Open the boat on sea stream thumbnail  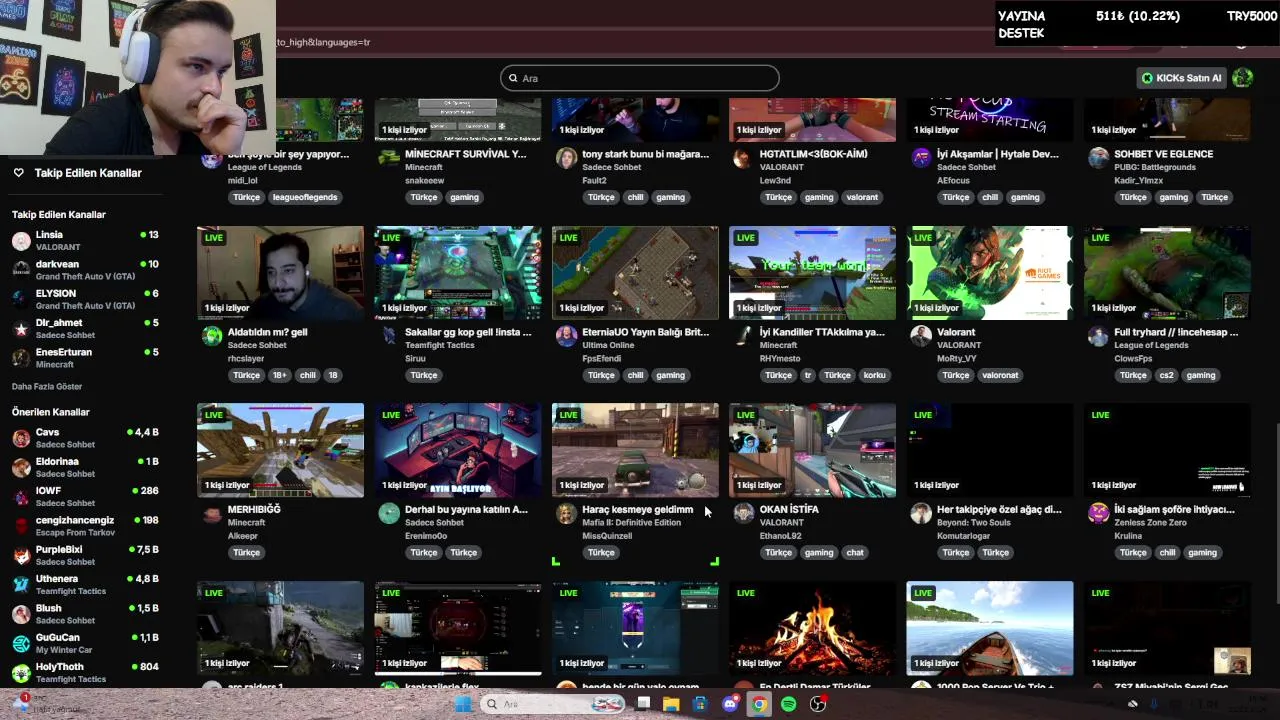point(990,628)
